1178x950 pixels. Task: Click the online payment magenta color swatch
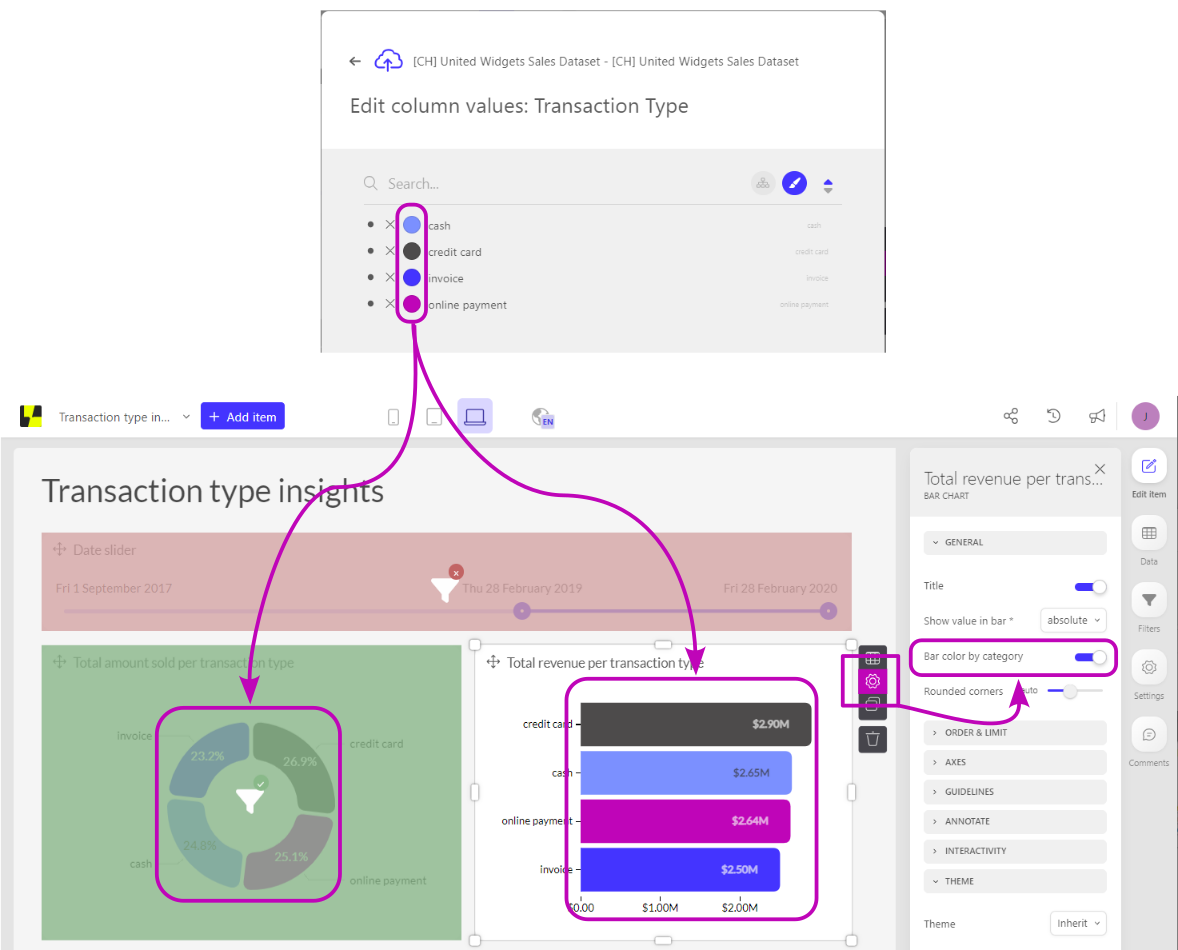(x=412, y=304)
